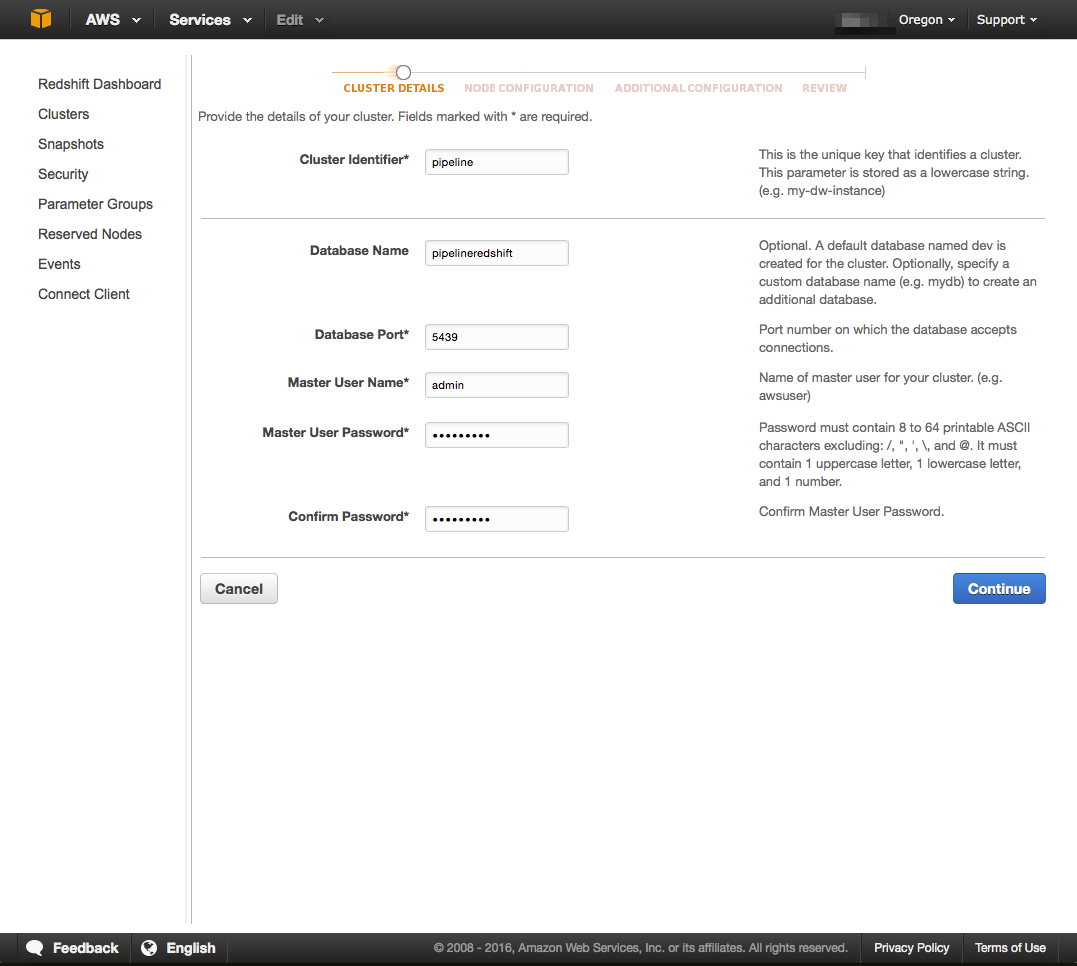Click the "Port number on which the database" help text

[887, 339]
